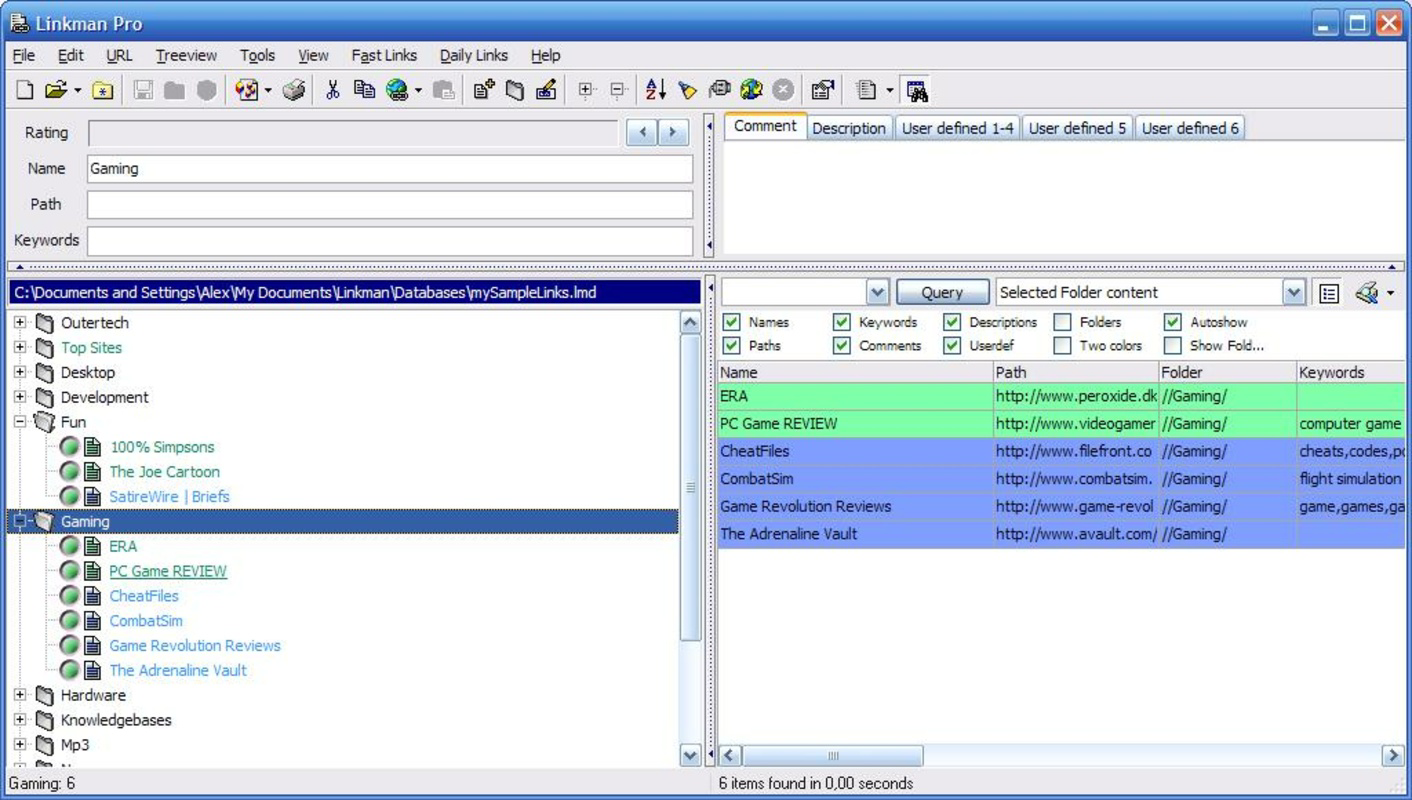Screen dimensions: 1412x800
Task: Click the Open database folder icon
Action: (x=55, y=90)
